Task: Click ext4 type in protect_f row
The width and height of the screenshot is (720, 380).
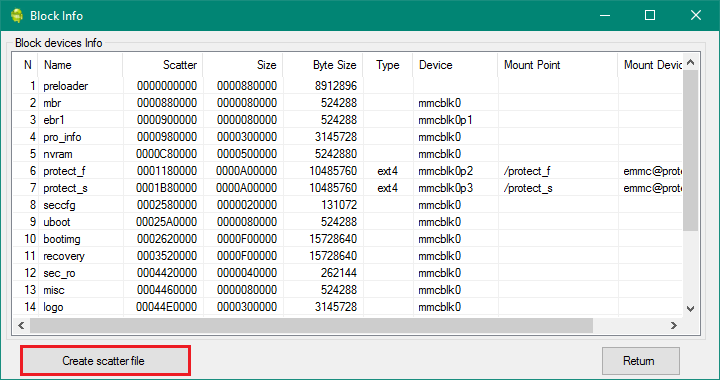Action: (x=388, y=171)
